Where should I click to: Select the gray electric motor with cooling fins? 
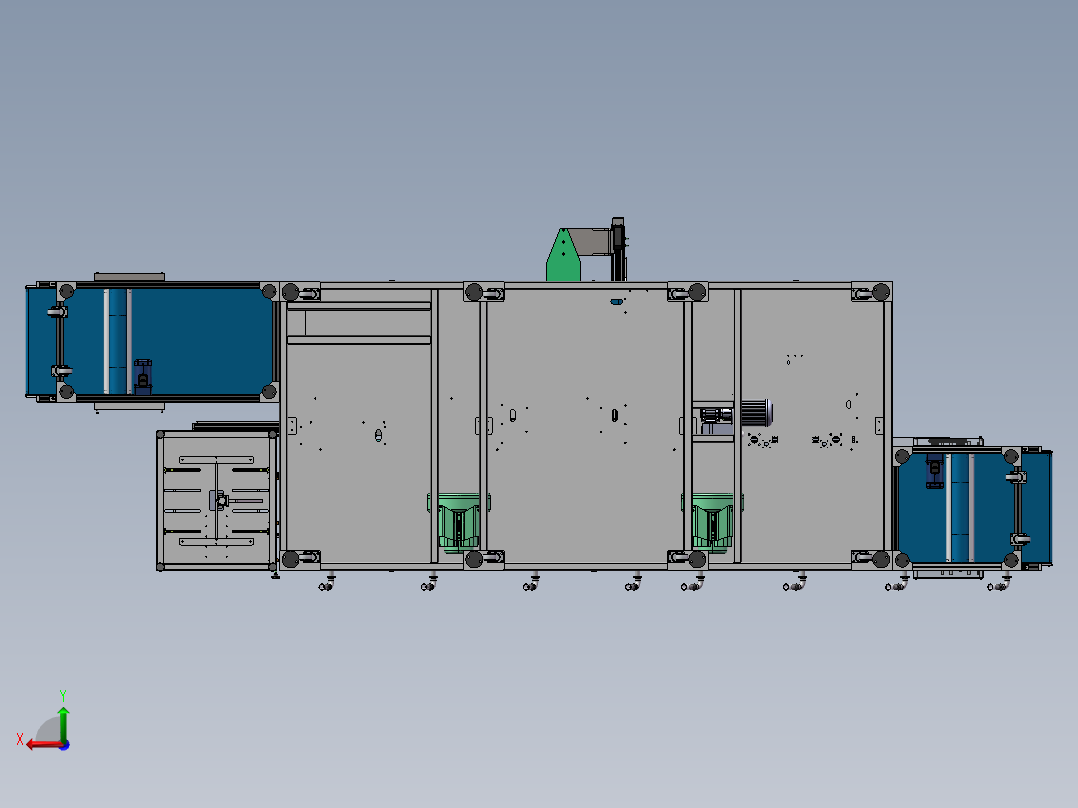point(756,413)
